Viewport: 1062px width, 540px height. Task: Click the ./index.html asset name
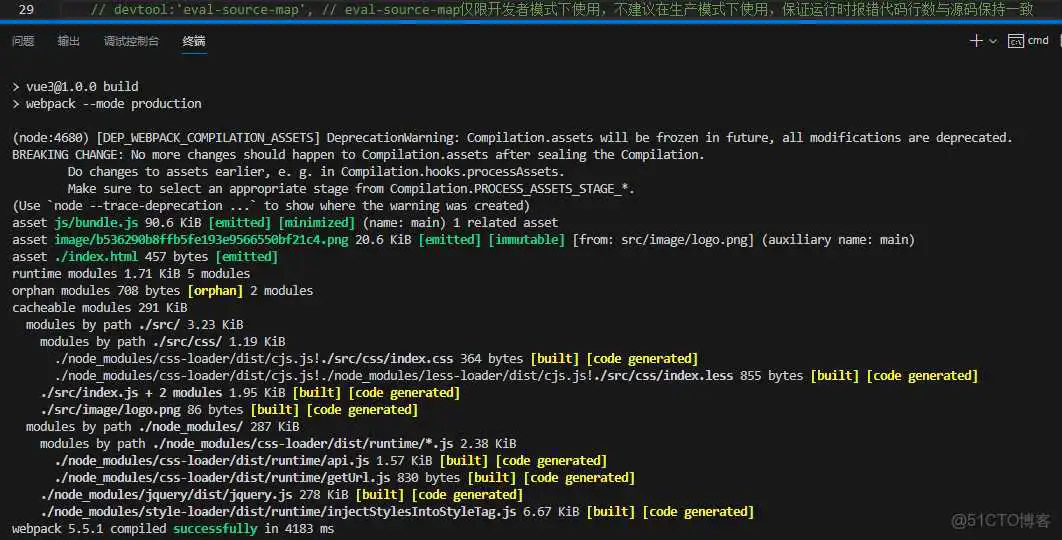96,256
